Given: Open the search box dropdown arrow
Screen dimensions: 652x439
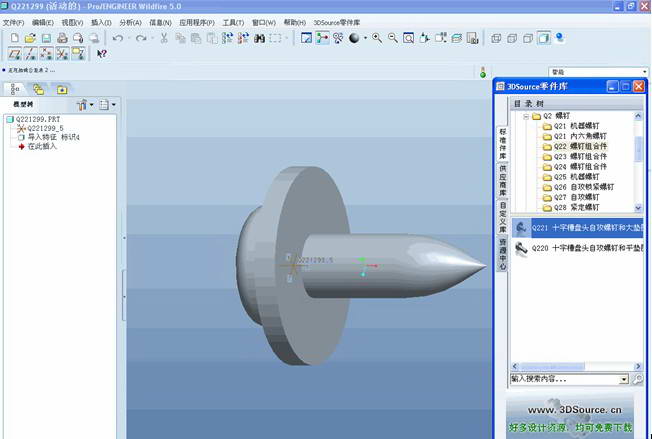Looking at the screenshot, I should pos(624,380).
